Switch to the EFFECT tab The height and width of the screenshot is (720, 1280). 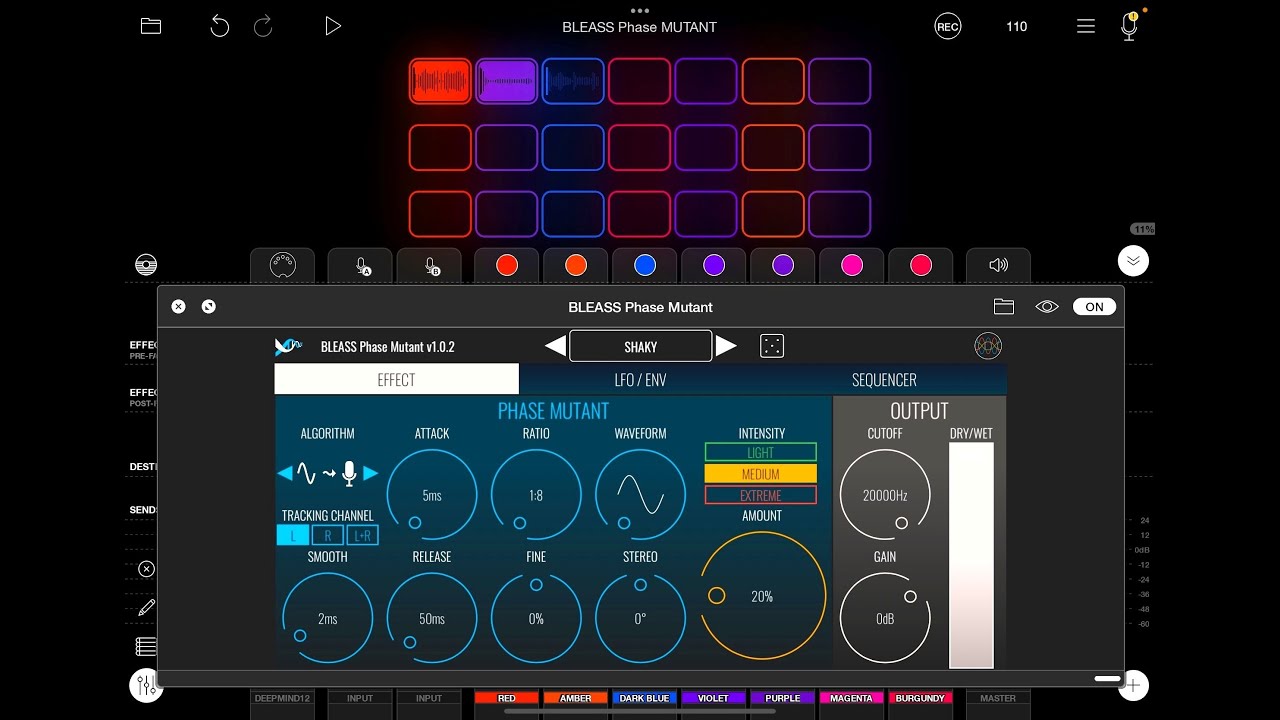(x=397, y=380)
